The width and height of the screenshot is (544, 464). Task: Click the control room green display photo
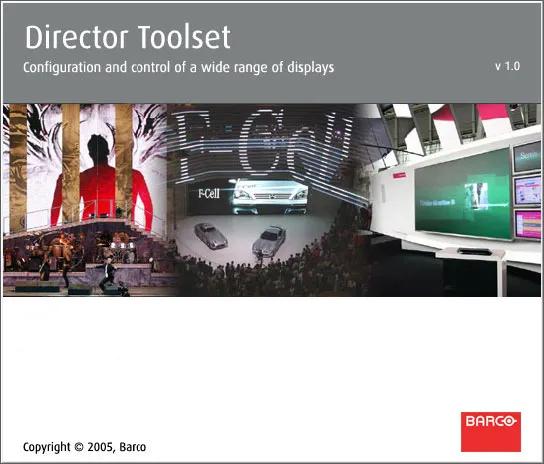[x=454, y=200]
